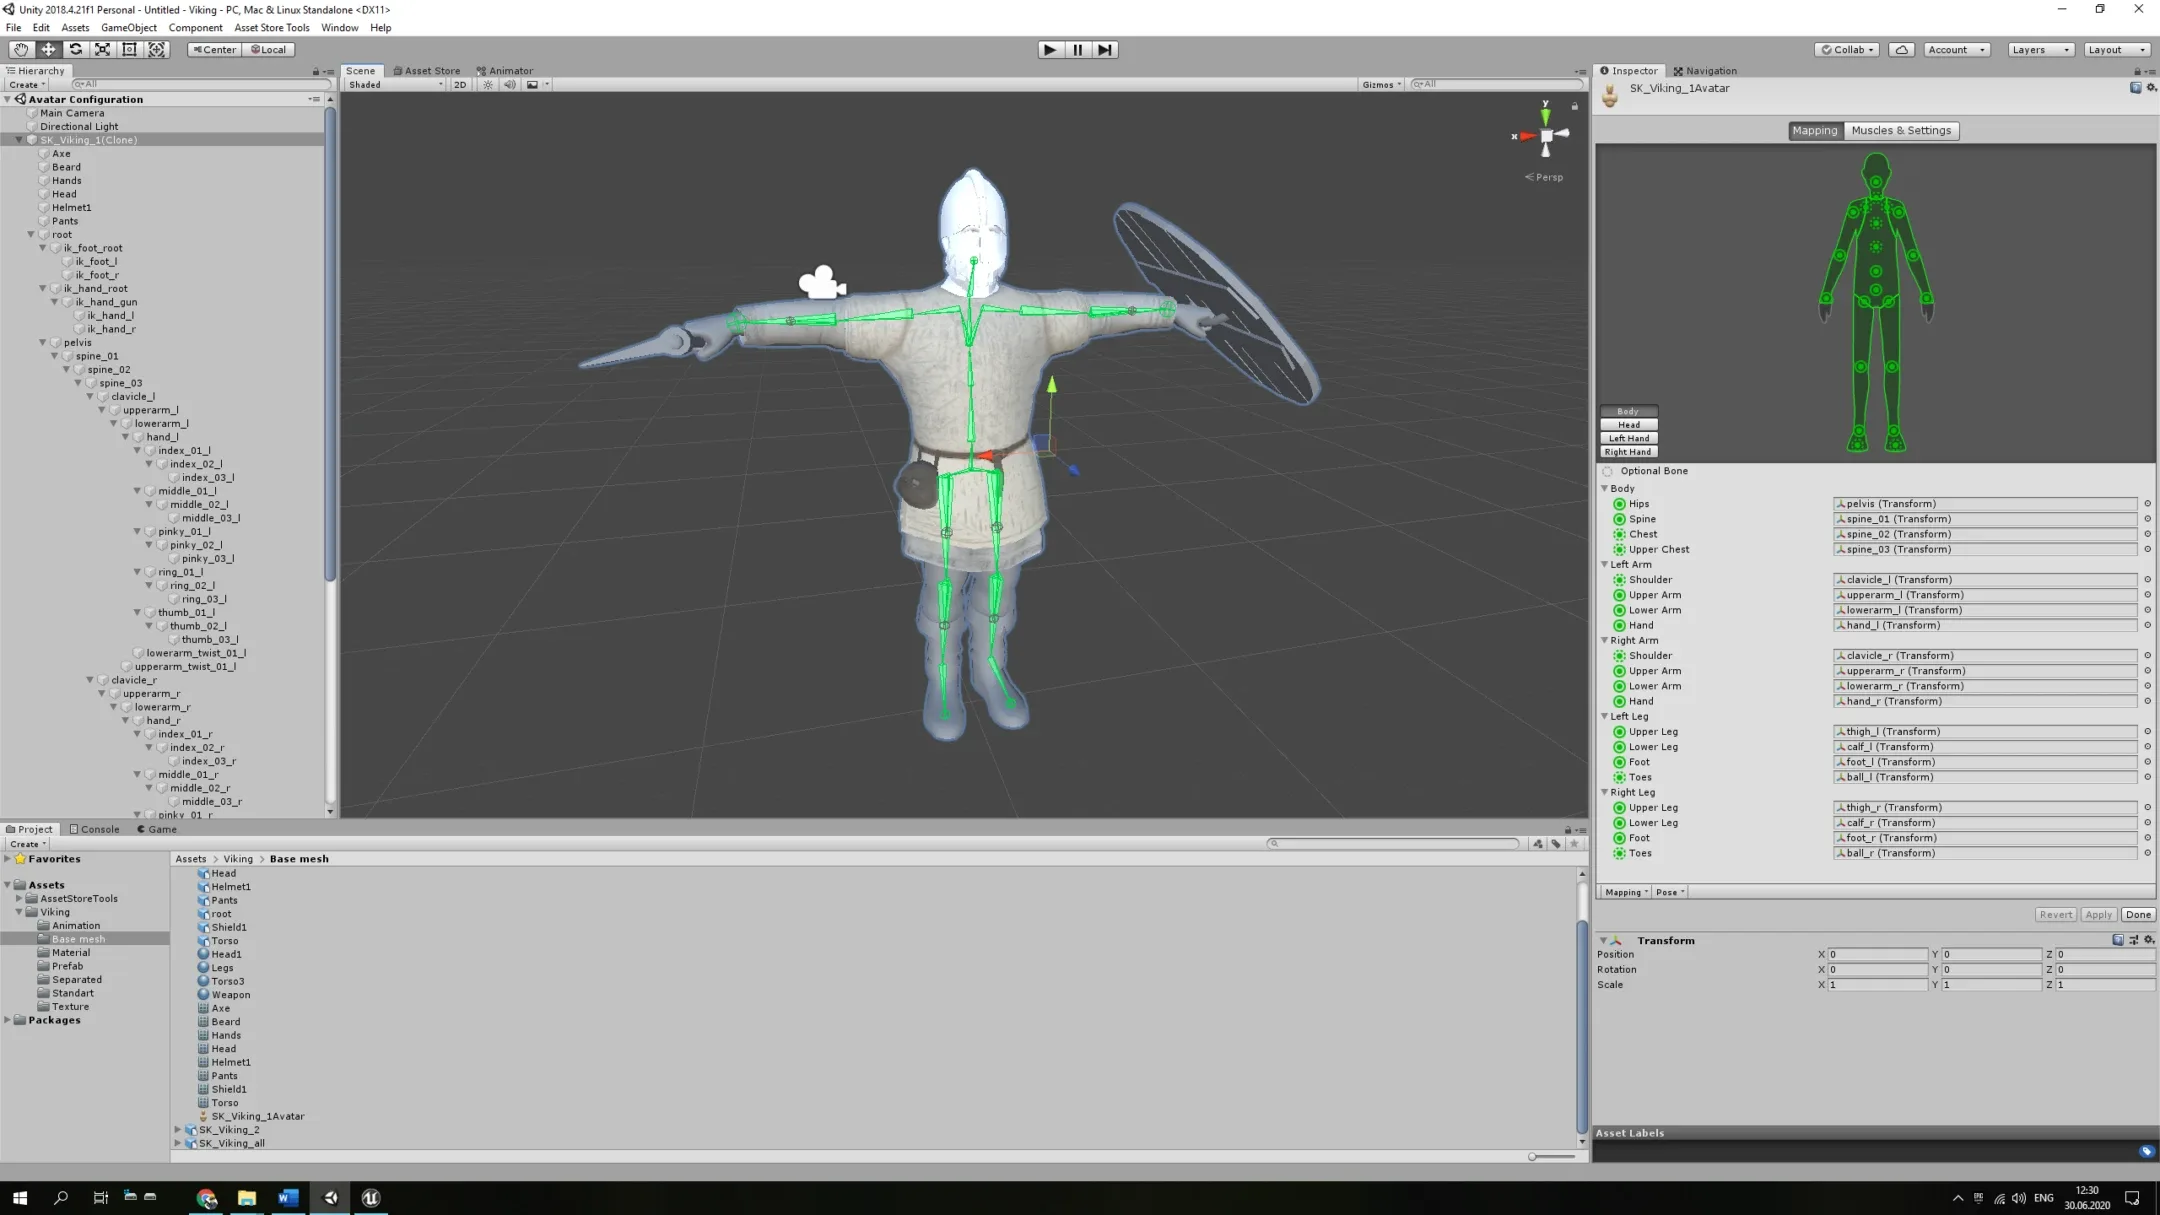This screenshot has height=1215, width=2160.
Task: Toggle the 2D scene view mode
Action: pos(460,85)
